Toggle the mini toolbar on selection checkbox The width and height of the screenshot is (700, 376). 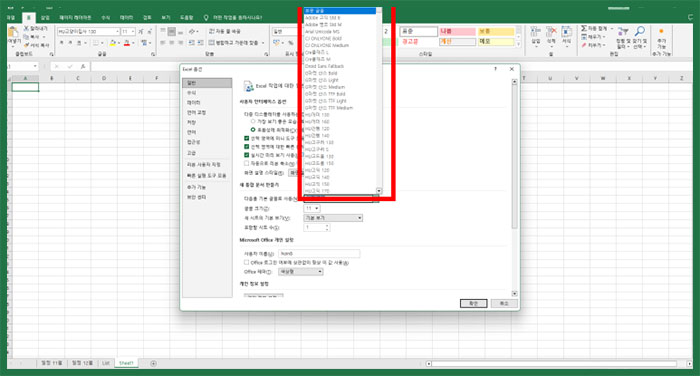click(x=246, y=138)
